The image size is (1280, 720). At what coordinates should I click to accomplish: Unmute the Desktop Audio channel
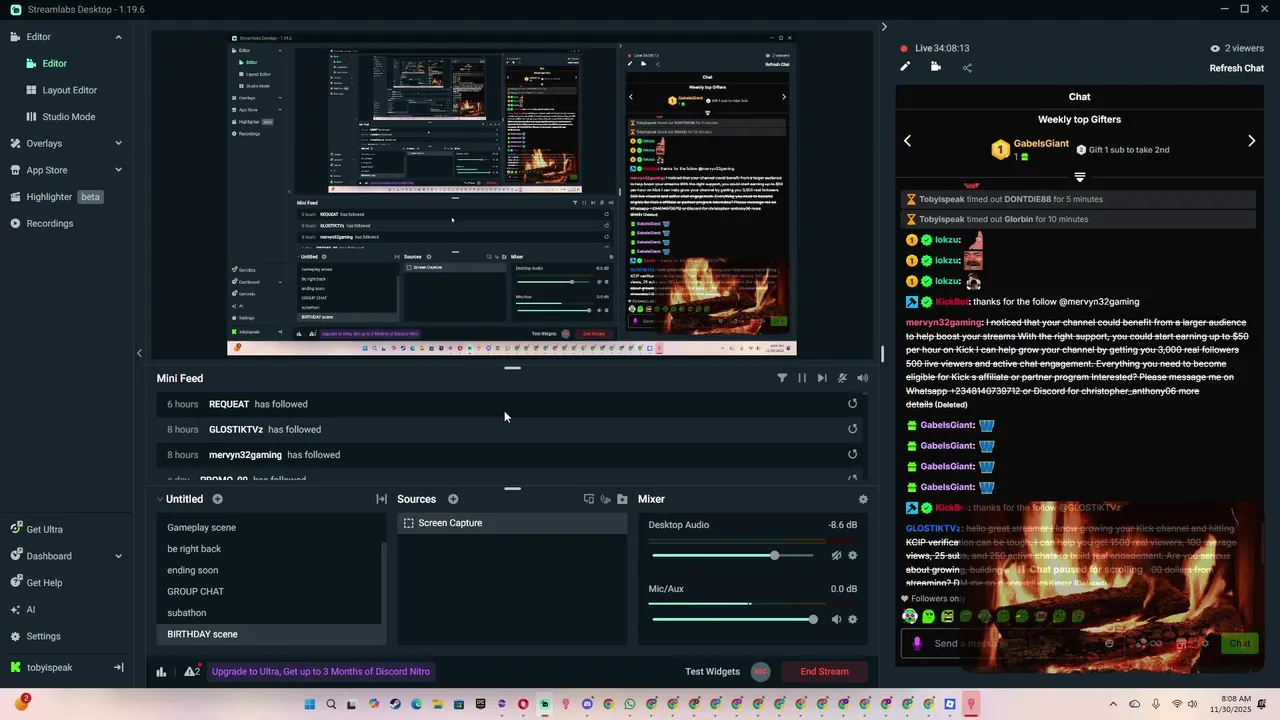(836, 555)
